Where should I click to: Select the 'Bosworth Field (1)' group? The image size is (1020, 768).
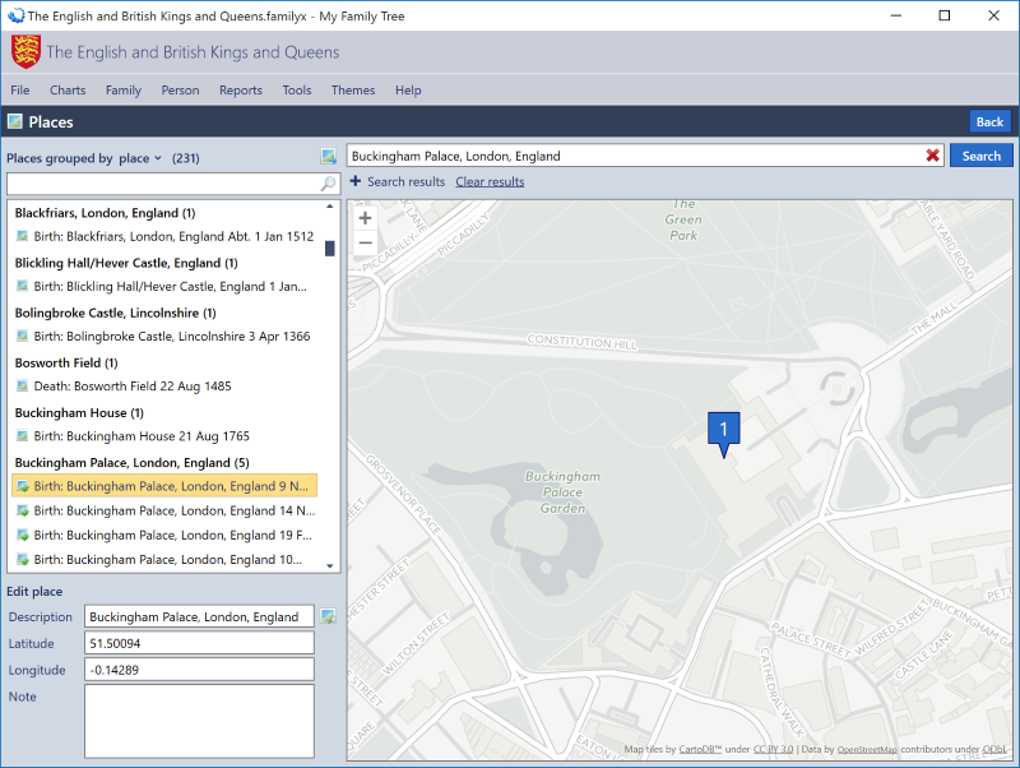coord(66,363)
